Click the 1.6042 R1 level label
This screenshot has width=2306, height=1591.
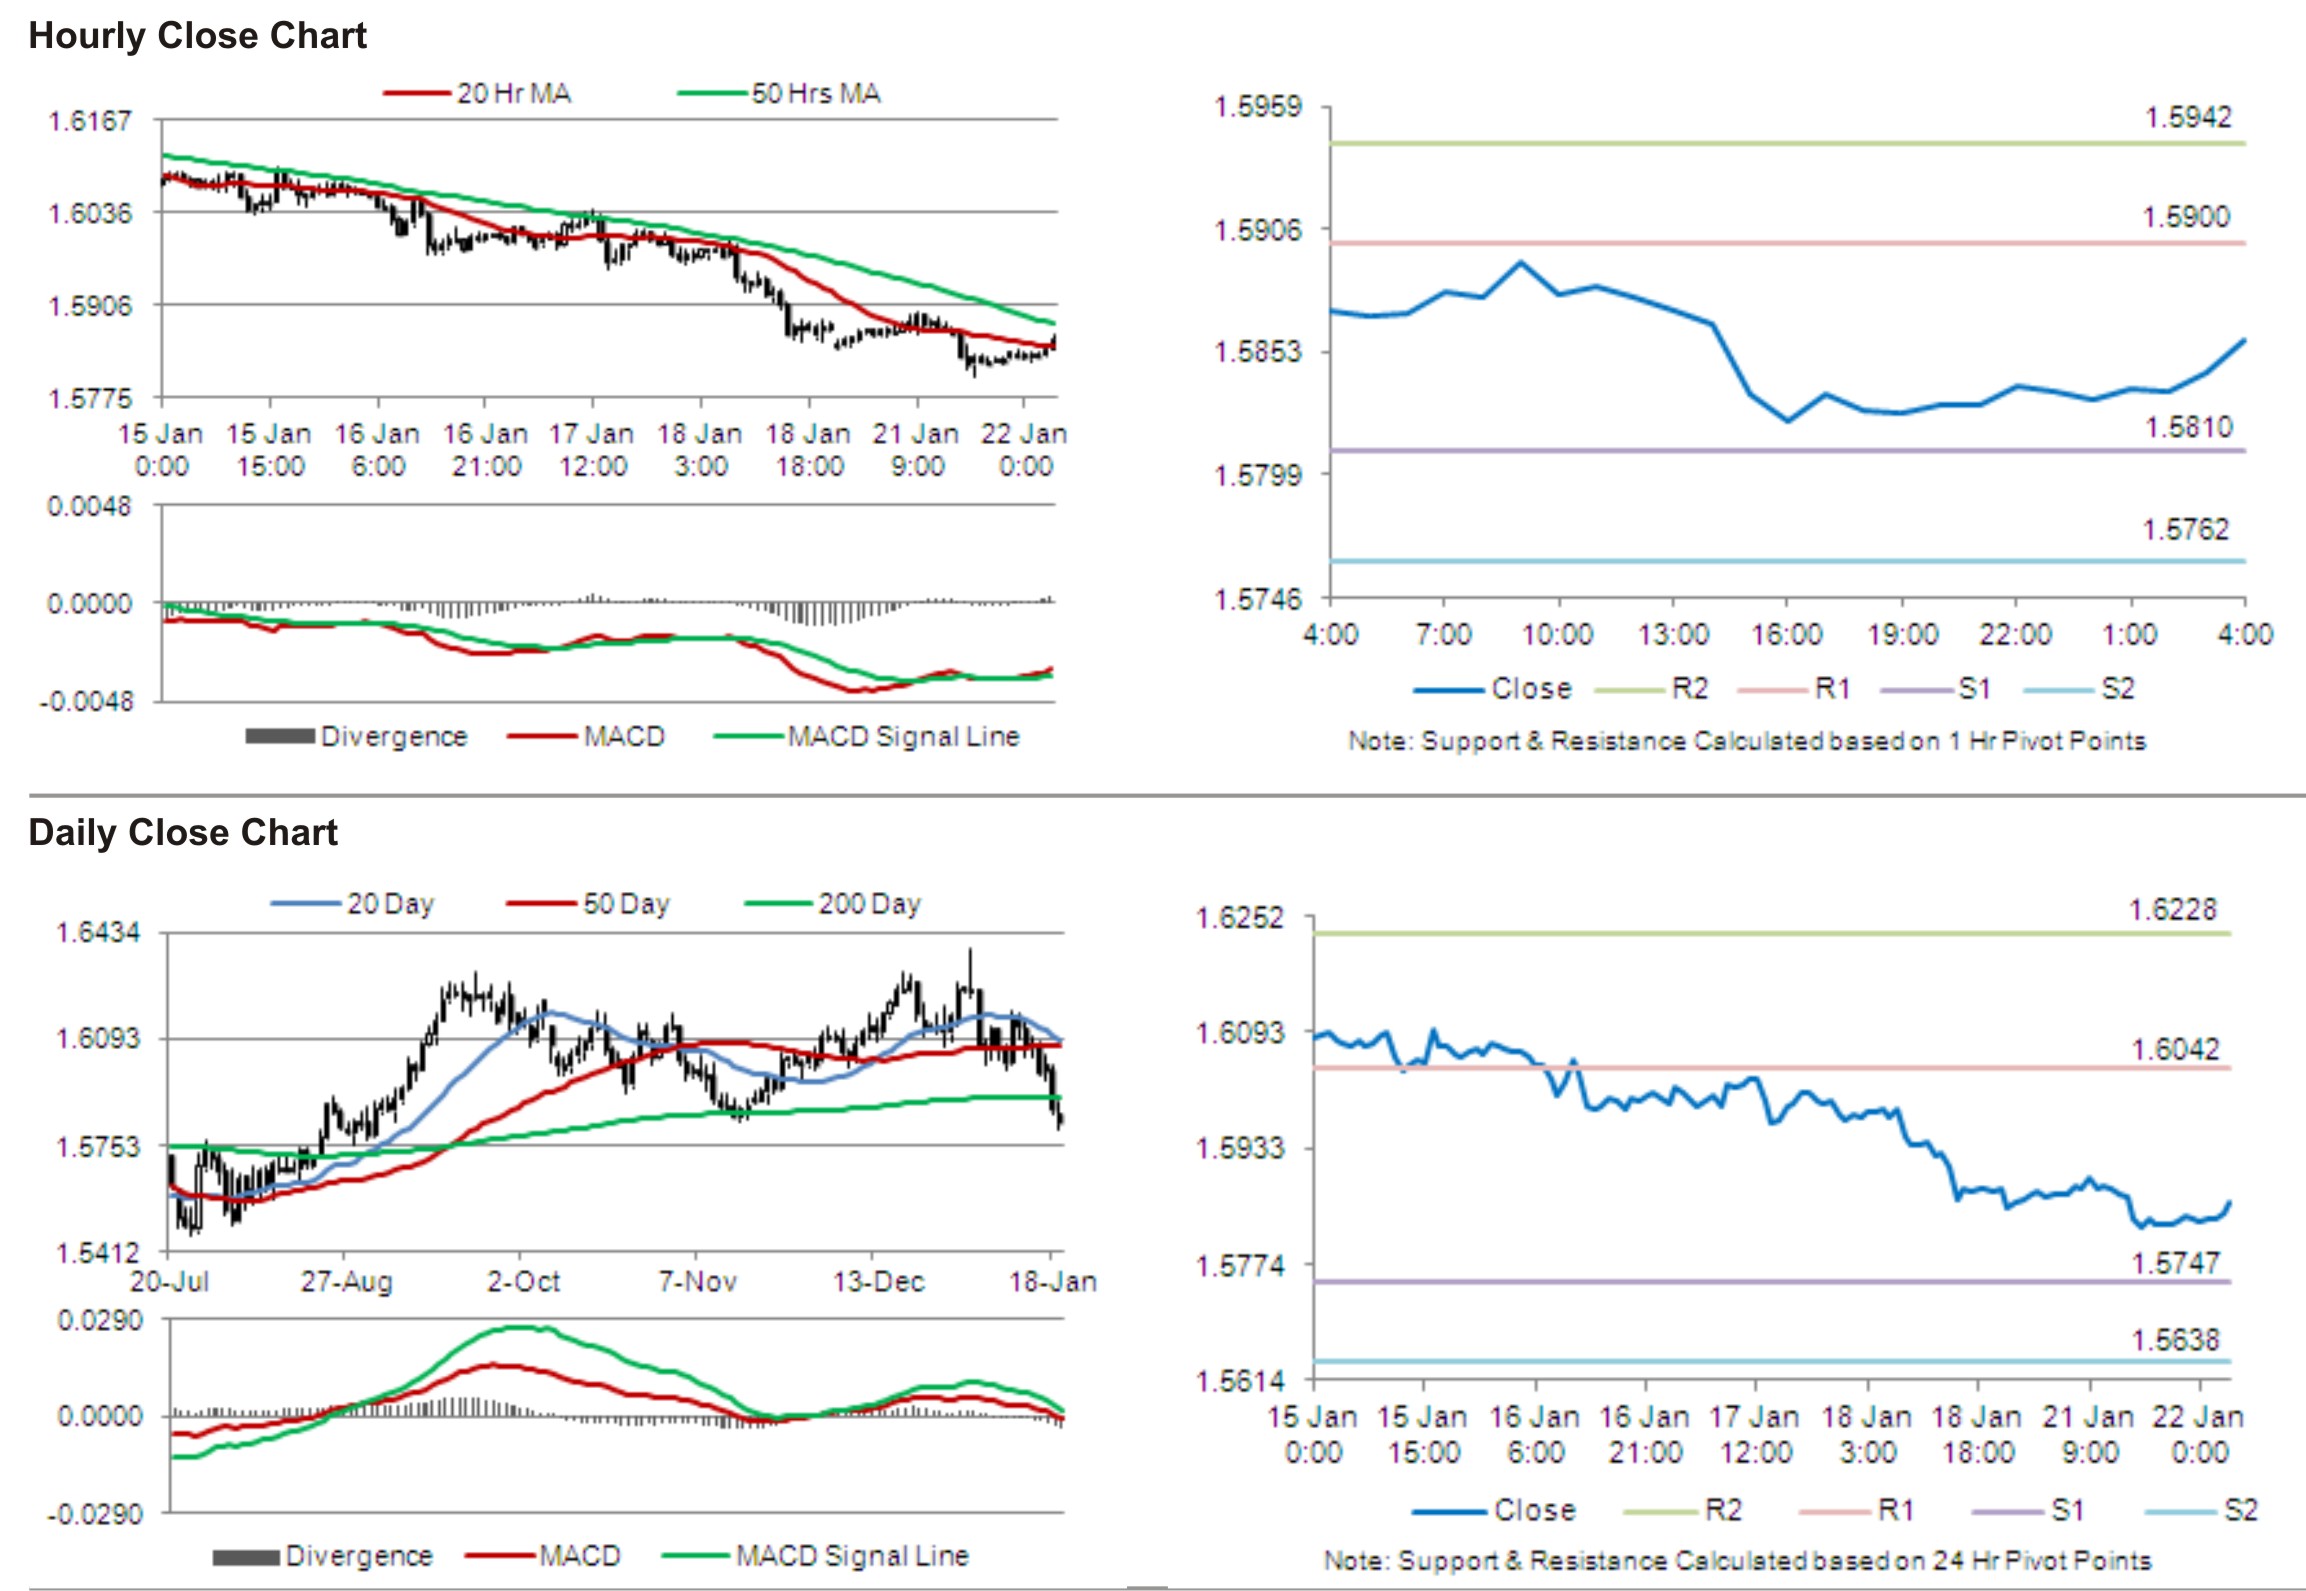click(2175, 1049)
